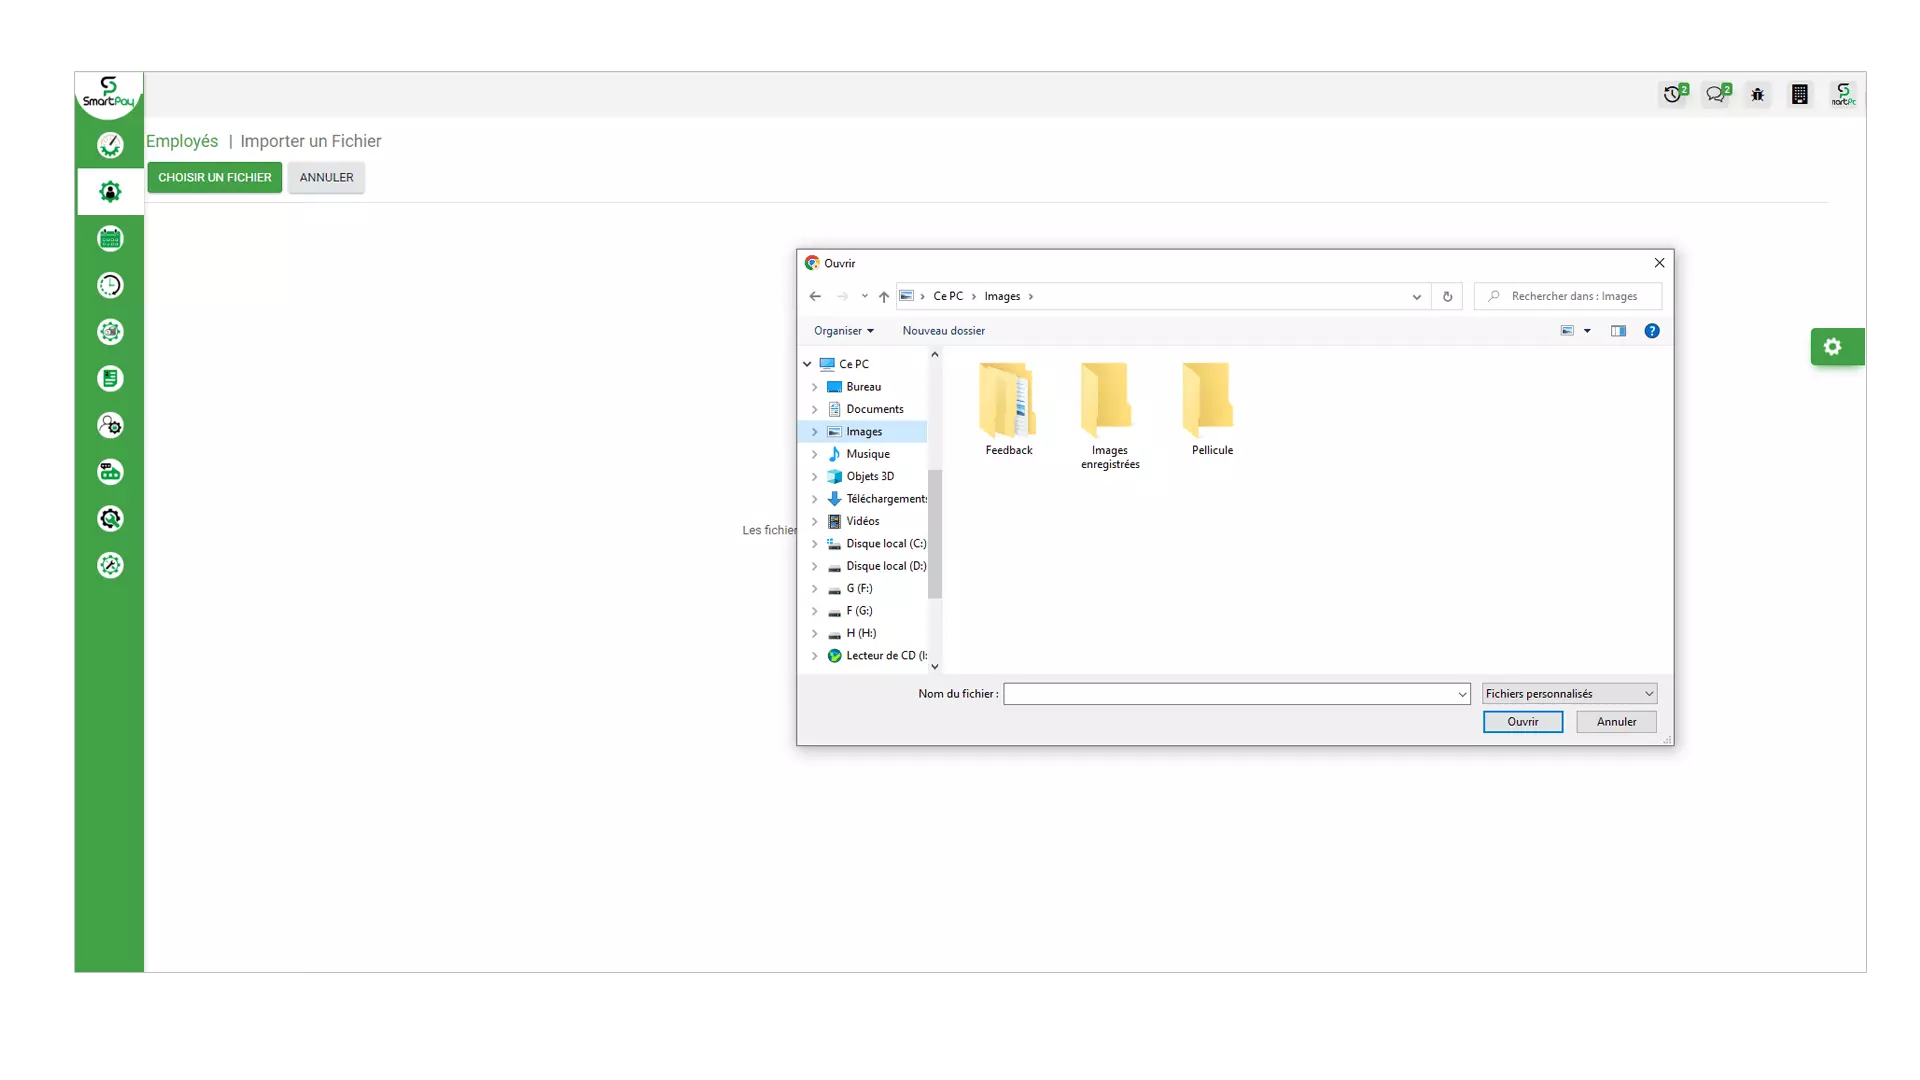
Task: Open recent locations dropdown beside forward arrow
Action: (865, 296)
